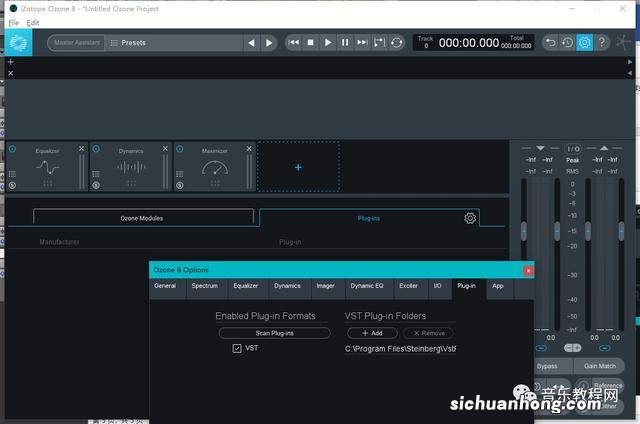Screen dimensions: 640x424
Task: Open the Help question mark
Action: [602, 42]
